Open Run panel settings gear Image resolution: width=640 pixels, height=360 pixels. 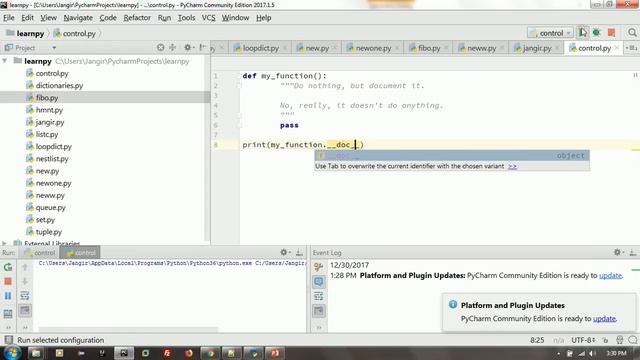284,252
